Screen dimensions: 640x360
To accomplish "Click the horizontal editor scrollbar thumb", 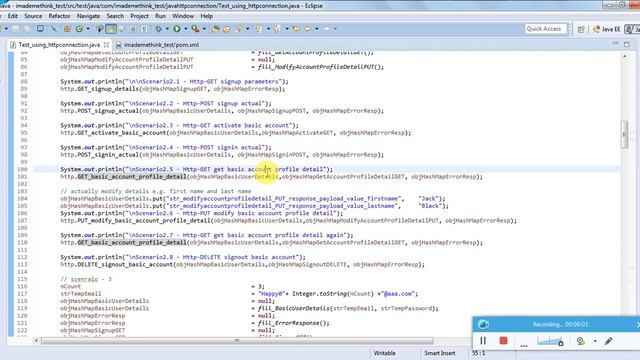I will [x=237, y=340].
